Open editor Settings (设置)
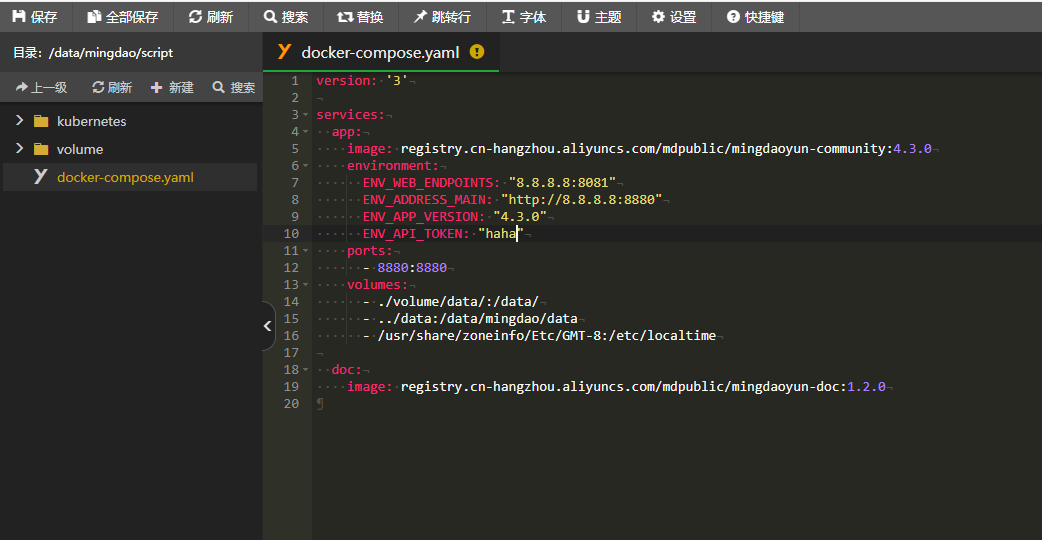 [x=674, y=17]
